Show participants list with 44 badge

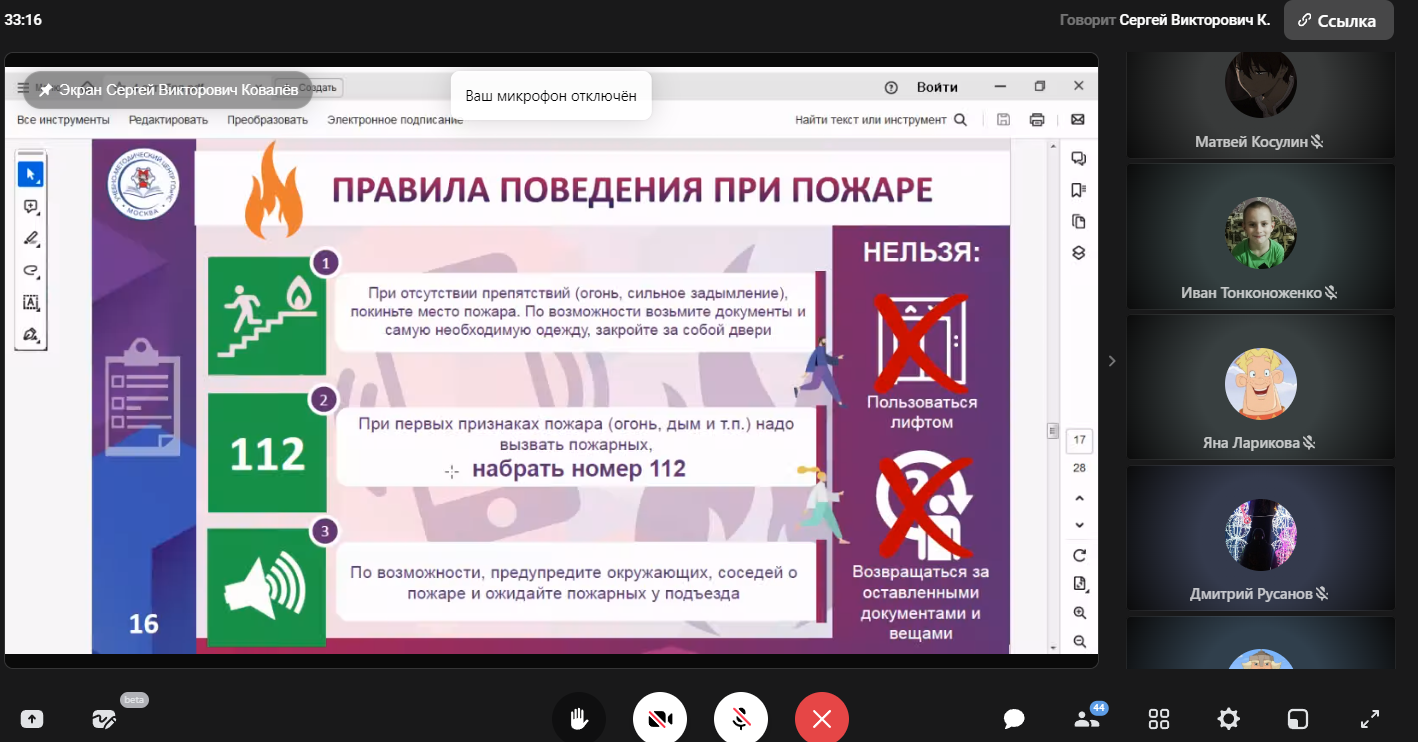1087,718
